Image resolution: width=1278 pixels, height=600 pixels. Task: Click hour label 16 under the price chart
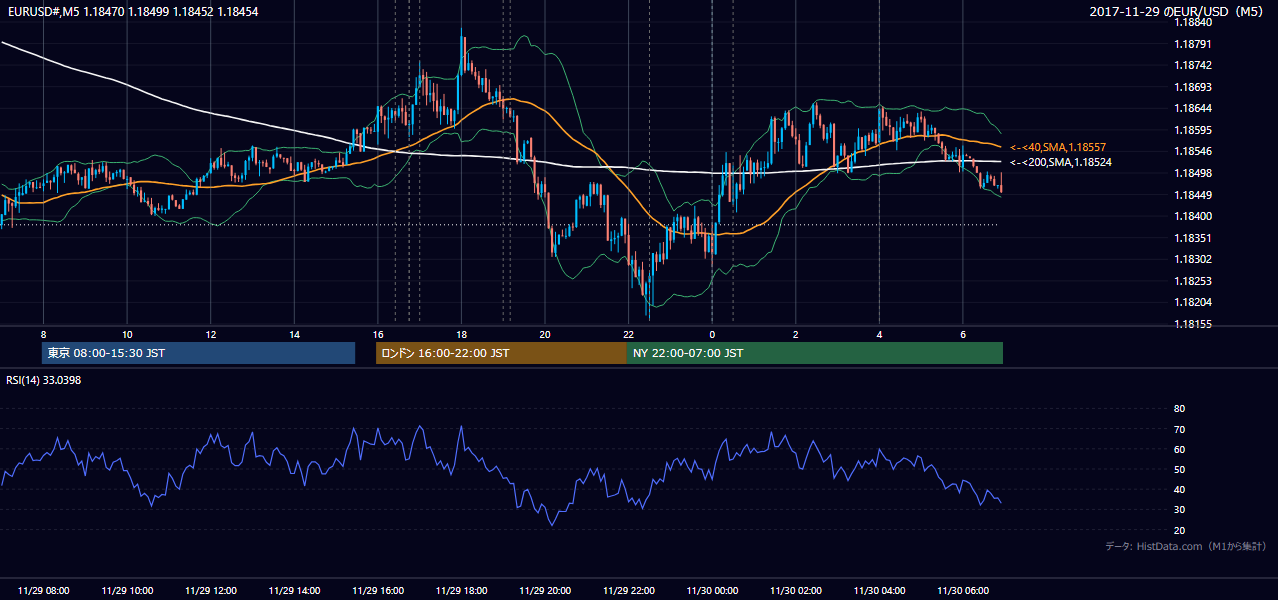coord(378,334)
